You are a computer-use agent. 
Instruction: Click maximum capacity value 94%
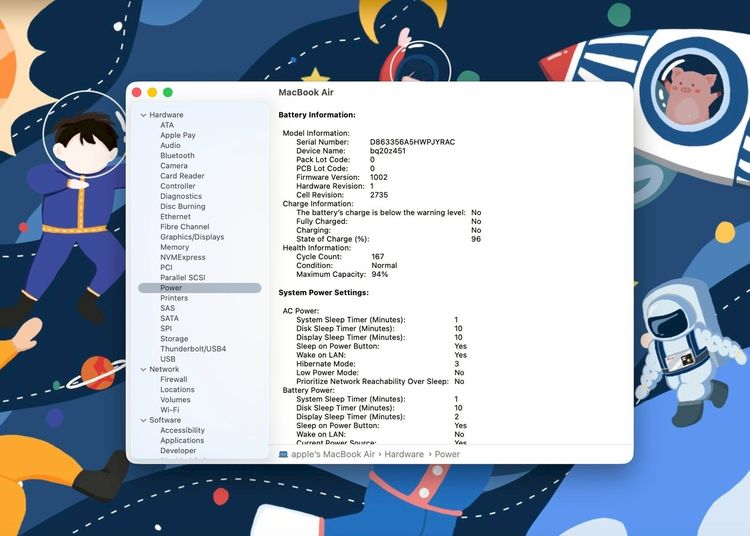click(x=380, y=274)
